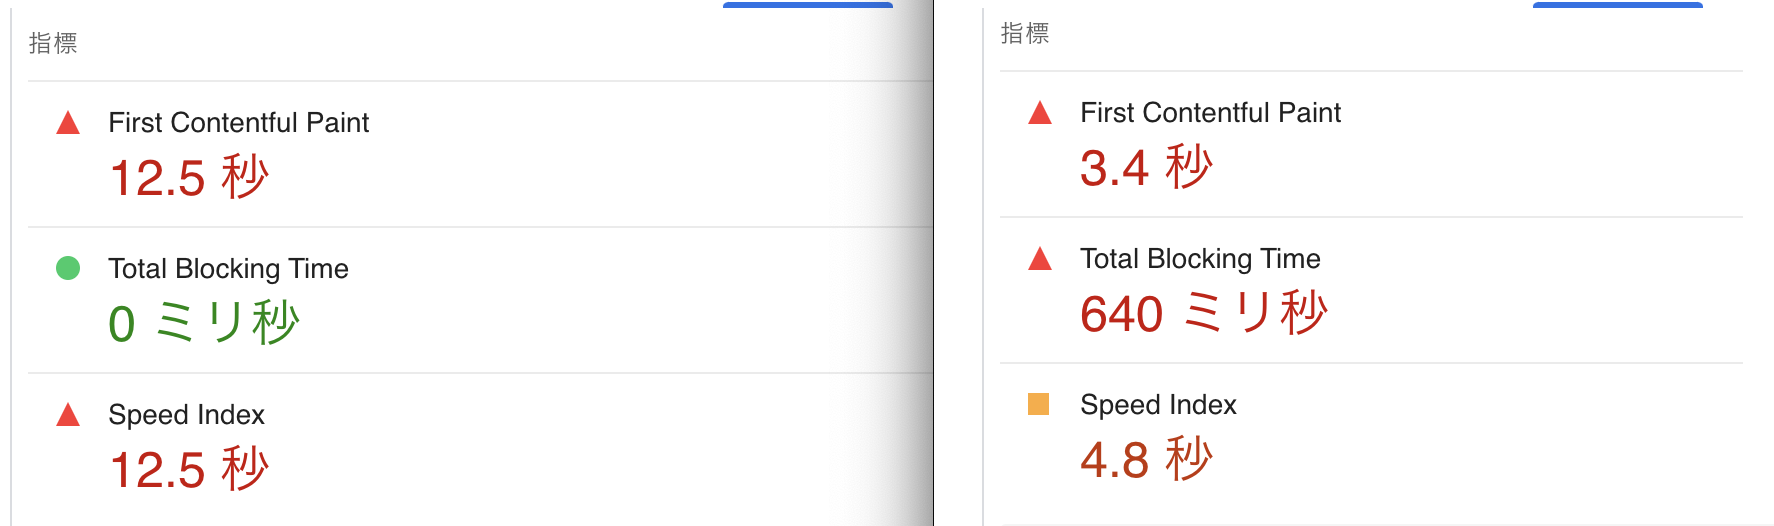
Task: Click red triangle beside First Contentful Paint 12.5 秒
Action: [x=68, y=123]
